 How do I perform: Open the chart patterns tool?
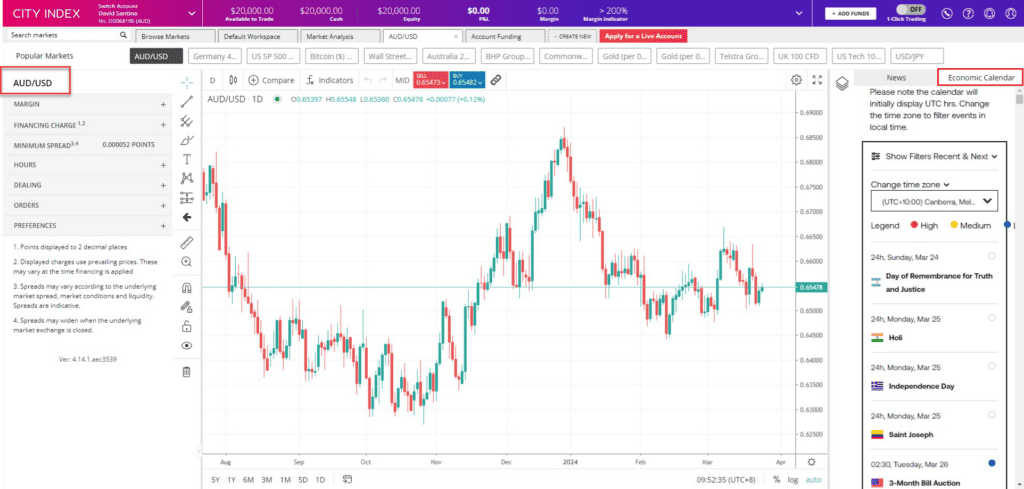click(x=187, y=178)
